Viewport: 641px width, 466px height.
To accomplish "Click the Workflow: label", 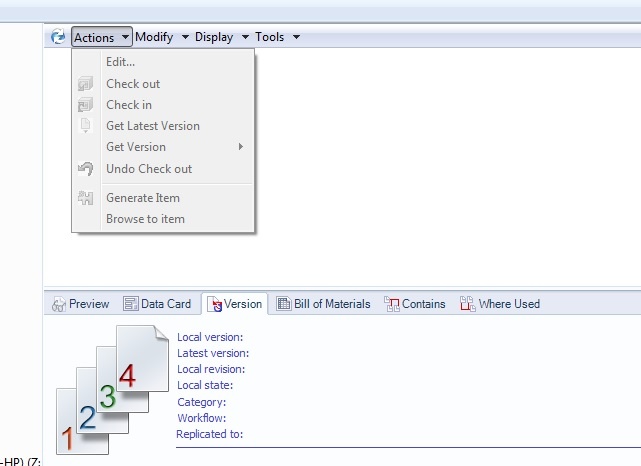I will pyautogui.click(x=202, y=418).
